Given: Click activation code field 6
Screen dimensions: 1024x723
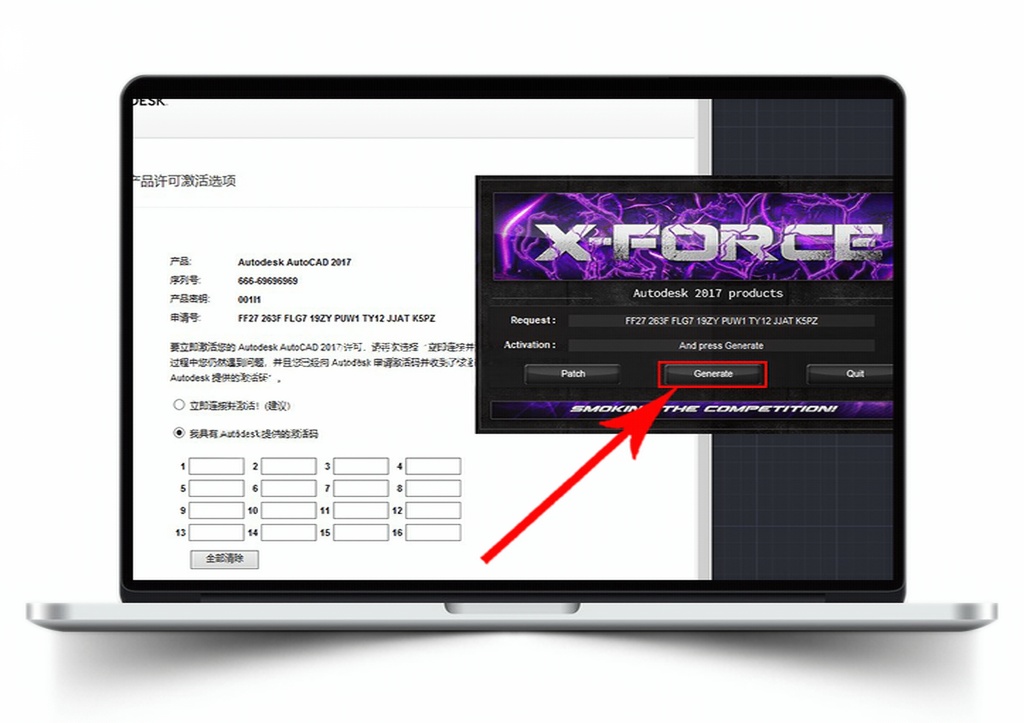Looking at the screenshot, I should [x=289, y=489].
